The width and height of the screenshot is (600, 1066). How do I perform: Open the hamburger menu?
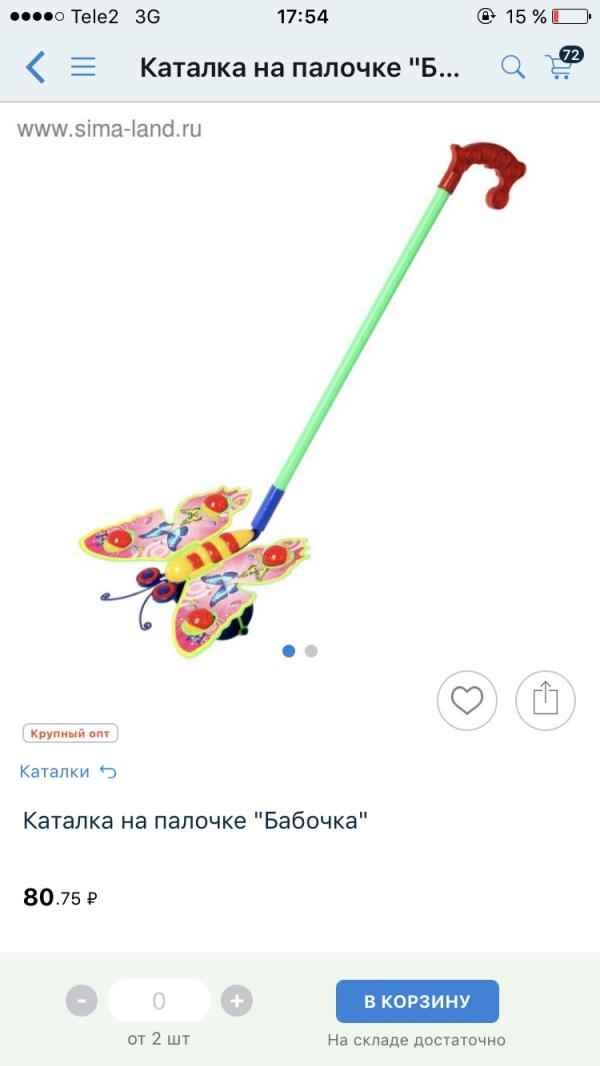coord(83,67)
